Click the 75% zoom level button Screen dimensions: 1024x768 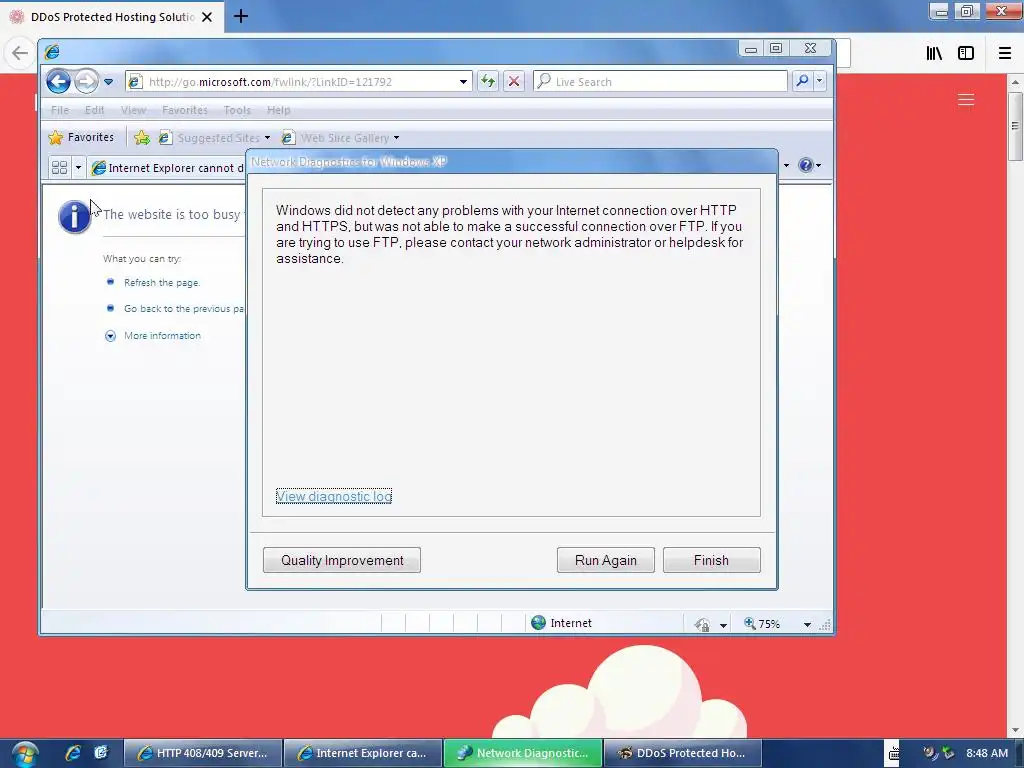click(x=763, y=624)
